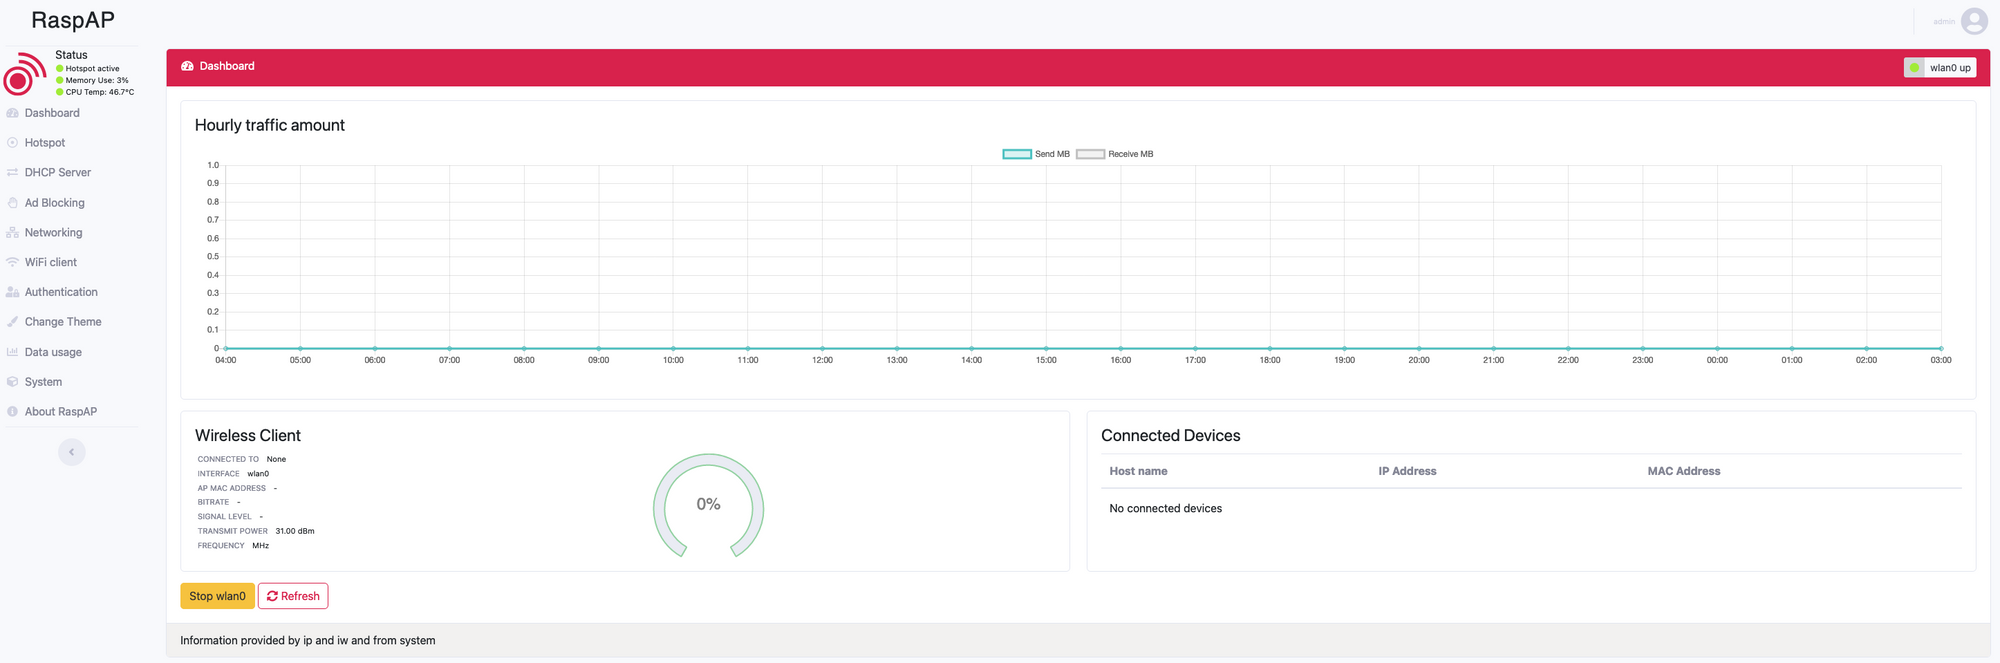Open the Dashboard menu item

[x=52, y=113]
